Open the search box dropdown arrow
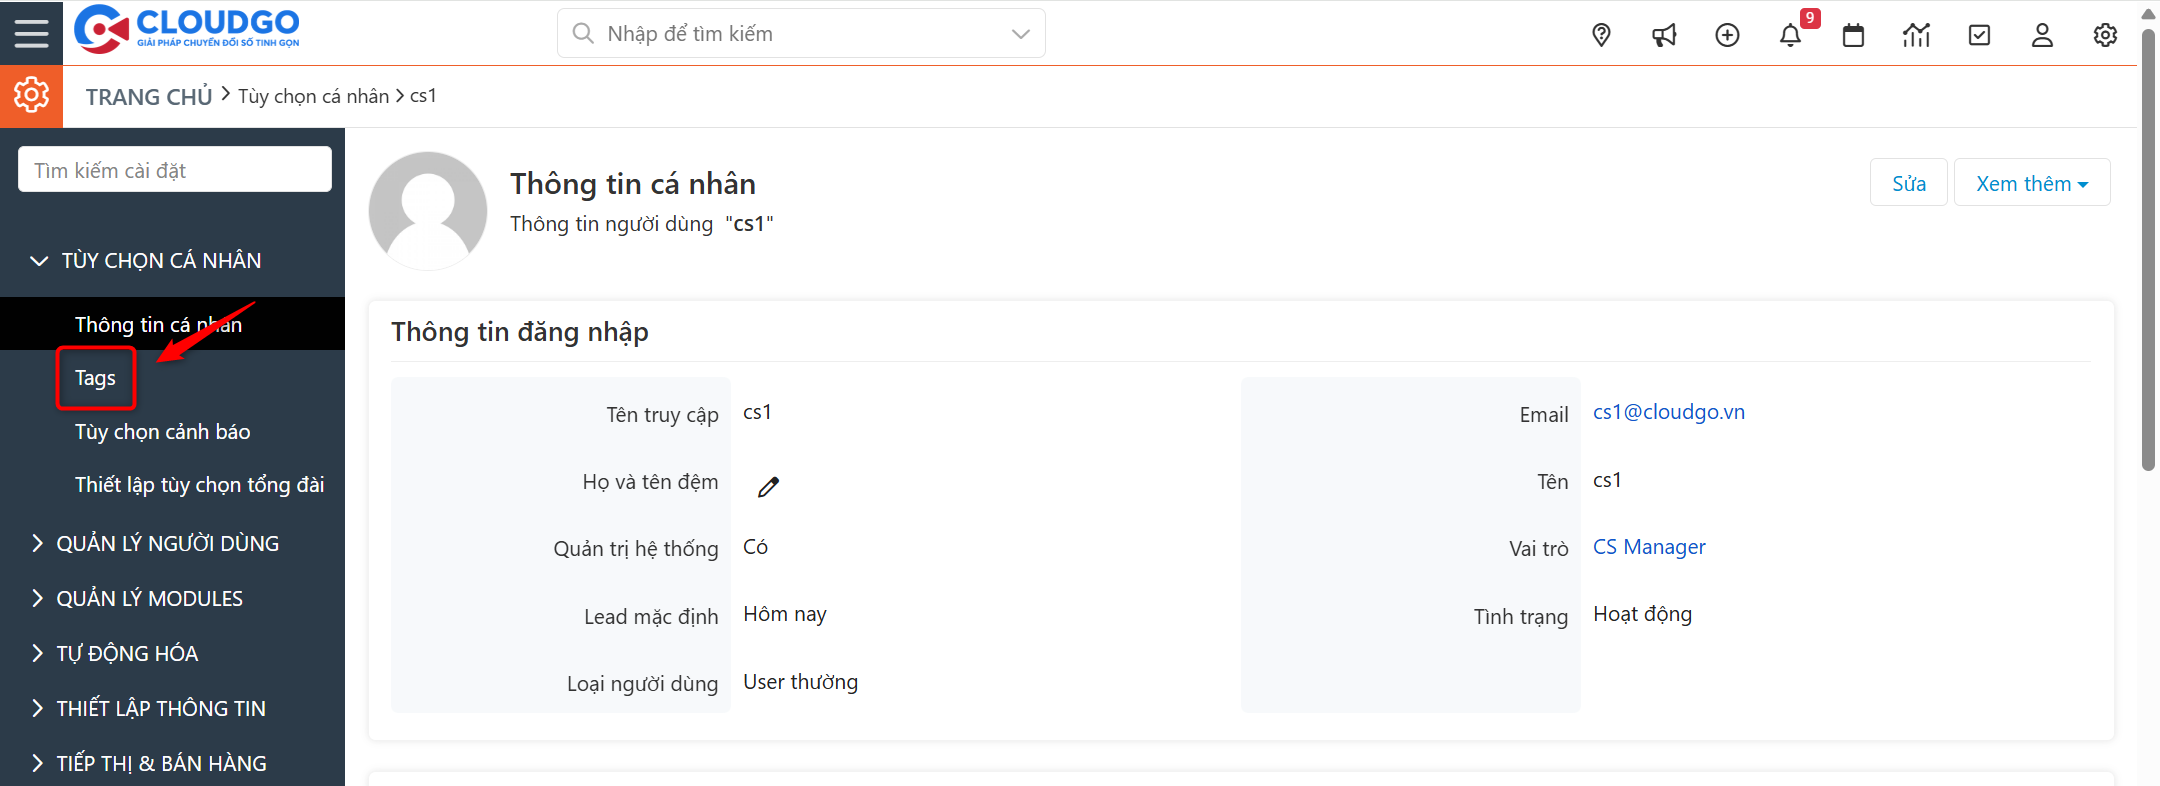 (x=1020, y=34)
